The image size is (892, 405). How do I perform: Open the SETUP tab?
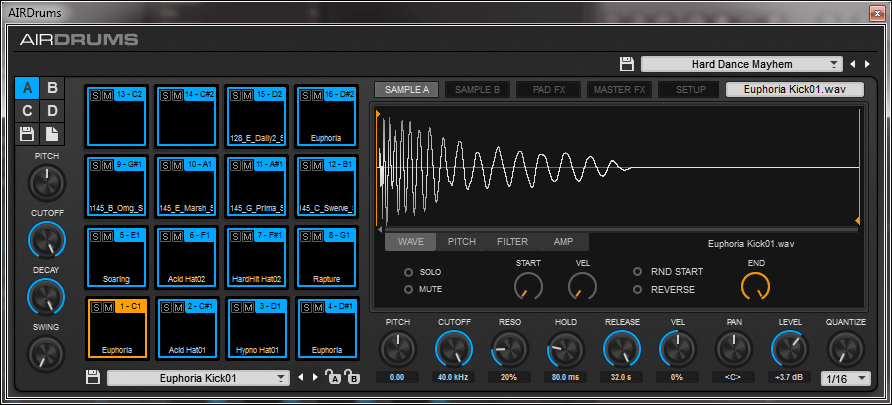point(691,89)
